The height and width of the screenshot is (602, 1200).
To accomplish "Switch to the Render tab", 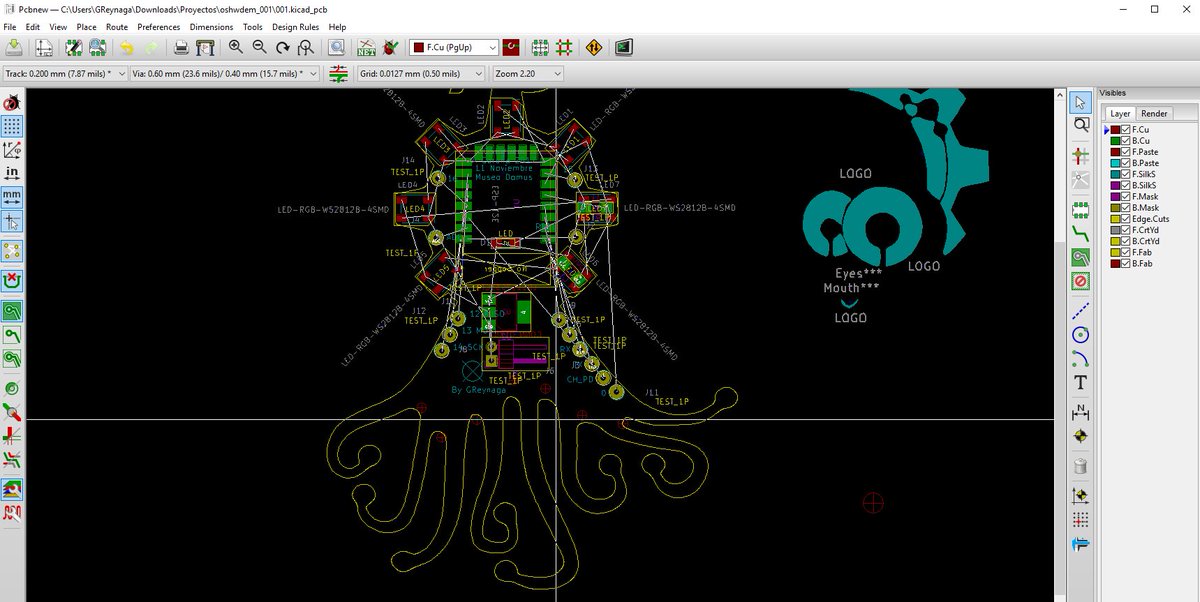I will tap(1153, 114).
